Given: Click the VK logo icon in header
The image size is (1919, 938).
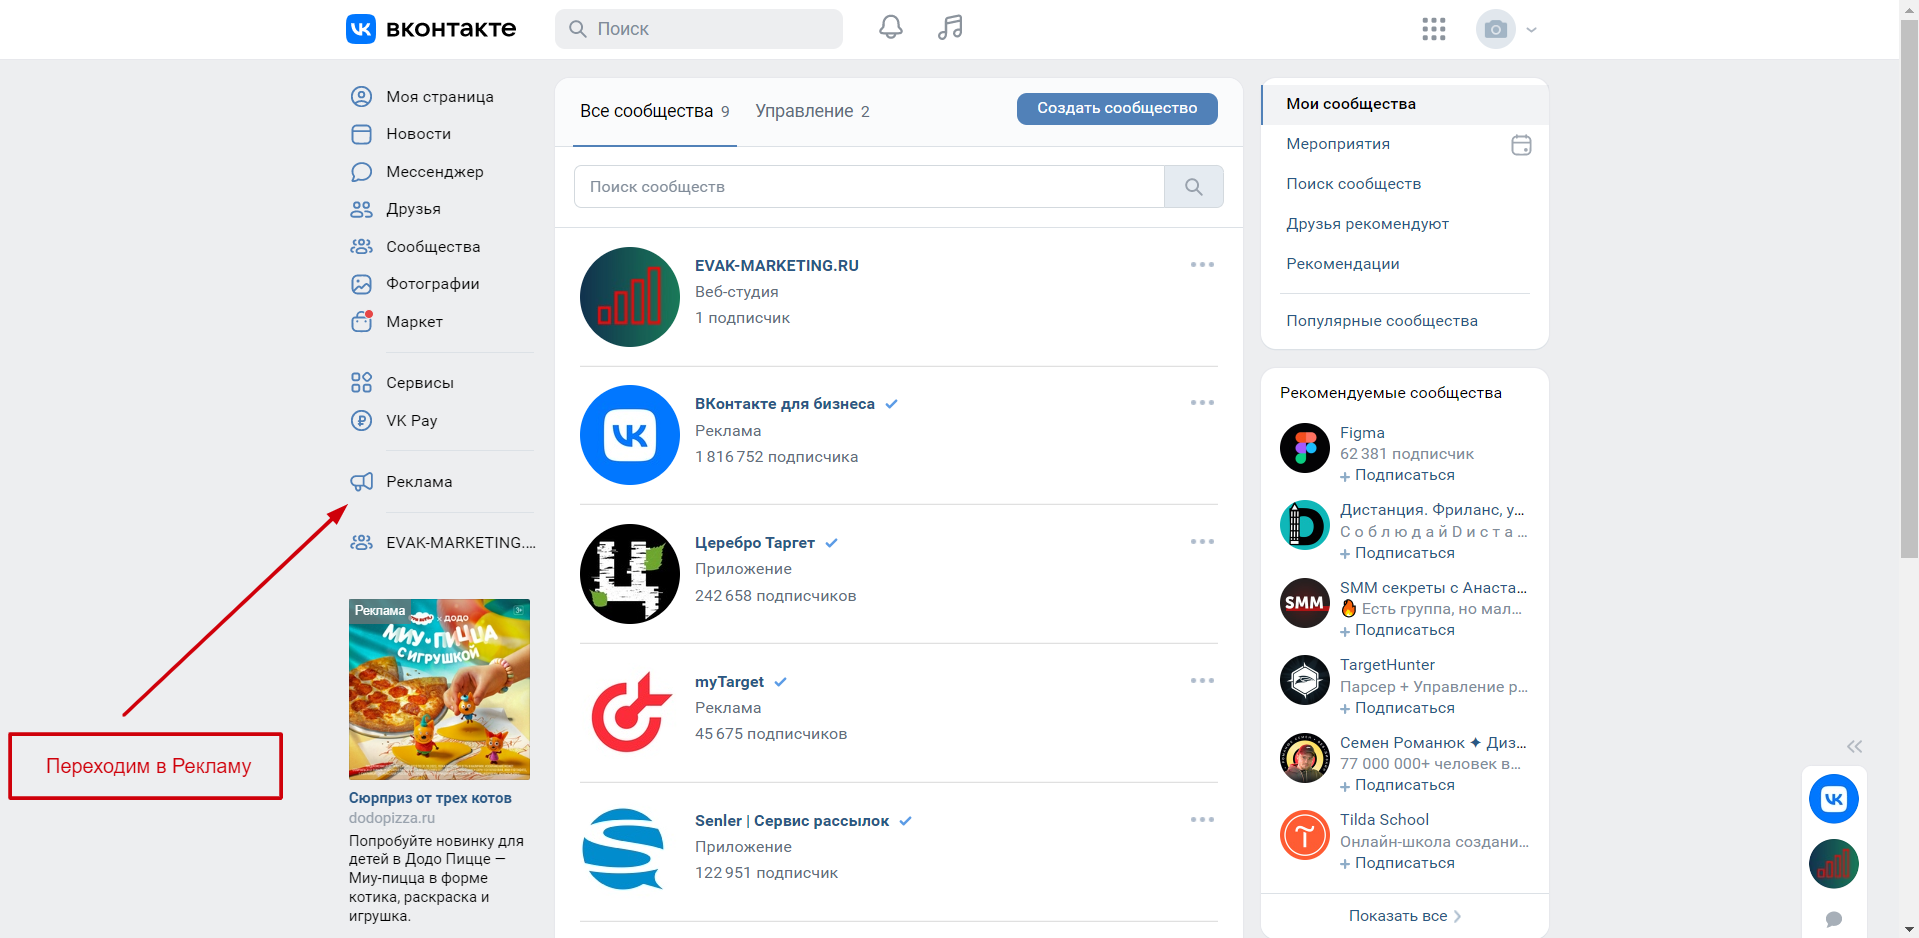Looking at the screenshot, I should tap(361, 29).
